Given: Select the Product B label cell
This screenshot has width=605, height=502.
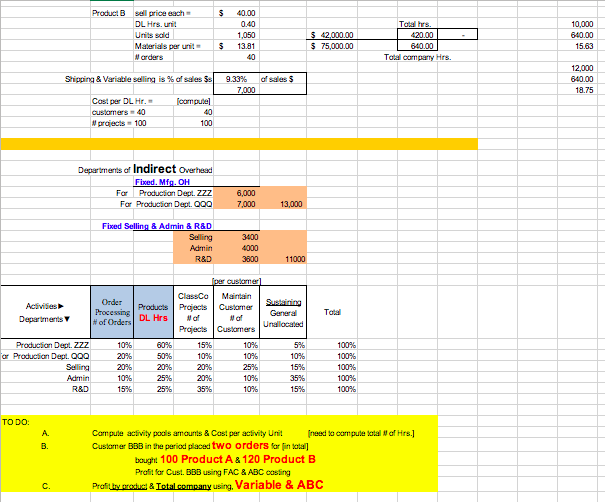Looking at the screenshot, I should point(109,13).
